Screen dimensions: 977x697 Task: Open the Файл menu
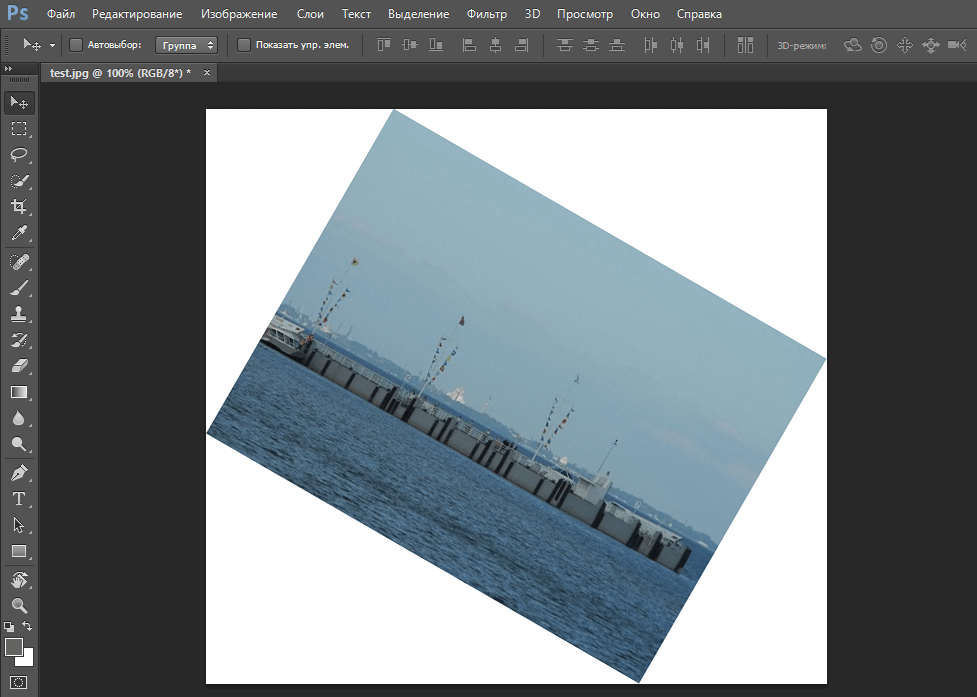(61, 14)
